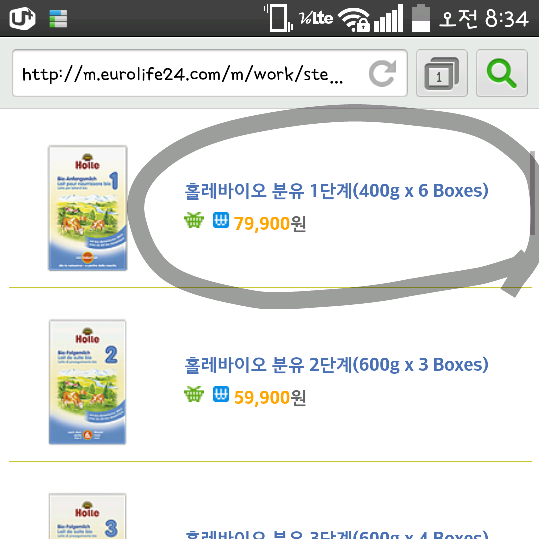This screenshot has height=539, width=539.
Task: Click the page scrollbar on right edge
Action: click(x=532, y=193)
